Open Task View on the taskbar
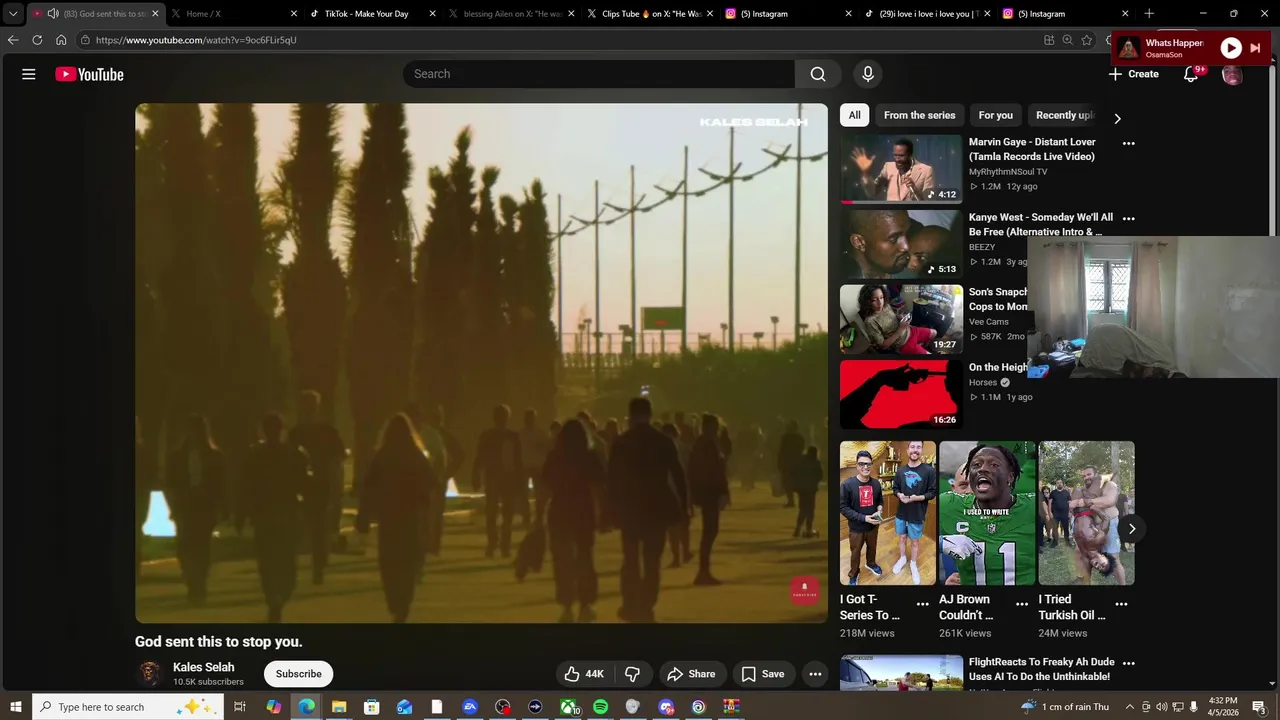This screenshot has height=720, width=1280. click(x=240, y=707)
